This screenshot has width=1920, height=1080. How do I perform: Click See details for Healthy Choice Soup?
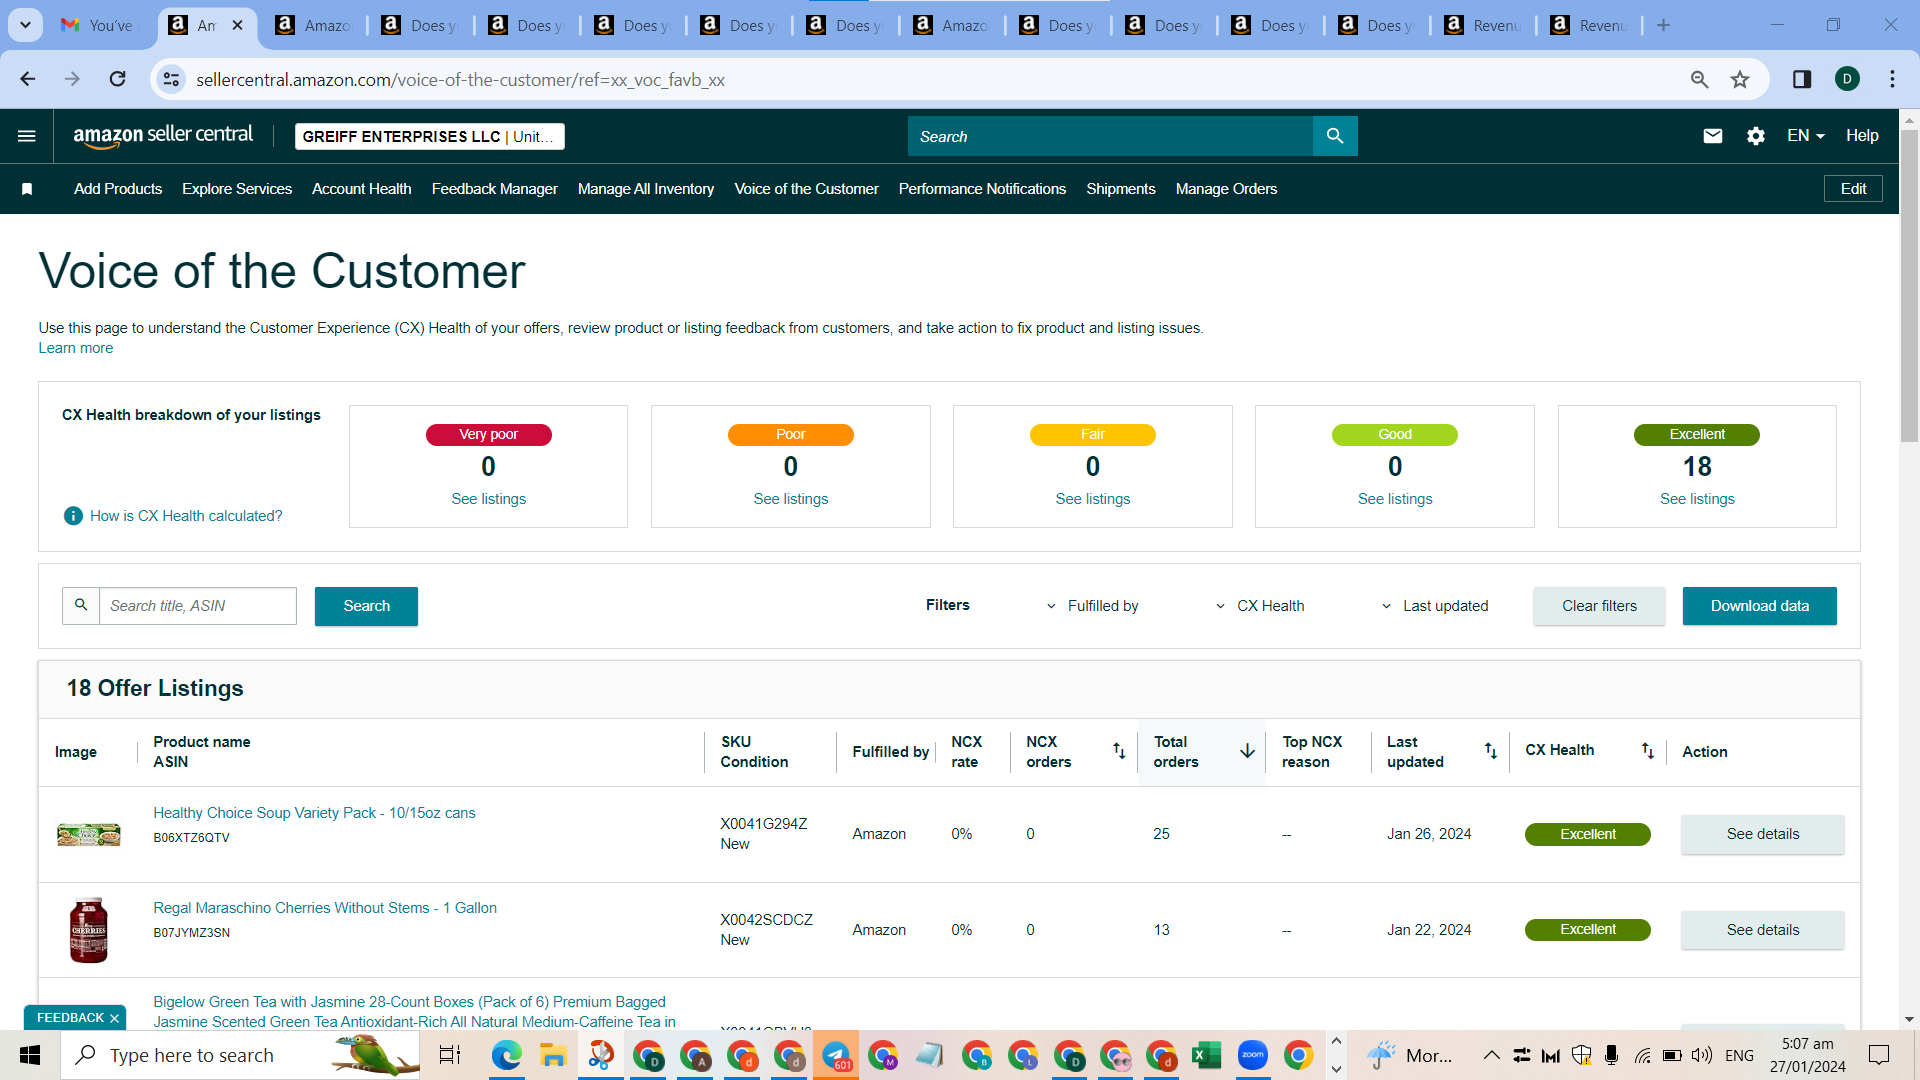click(x=1762, y=834)
